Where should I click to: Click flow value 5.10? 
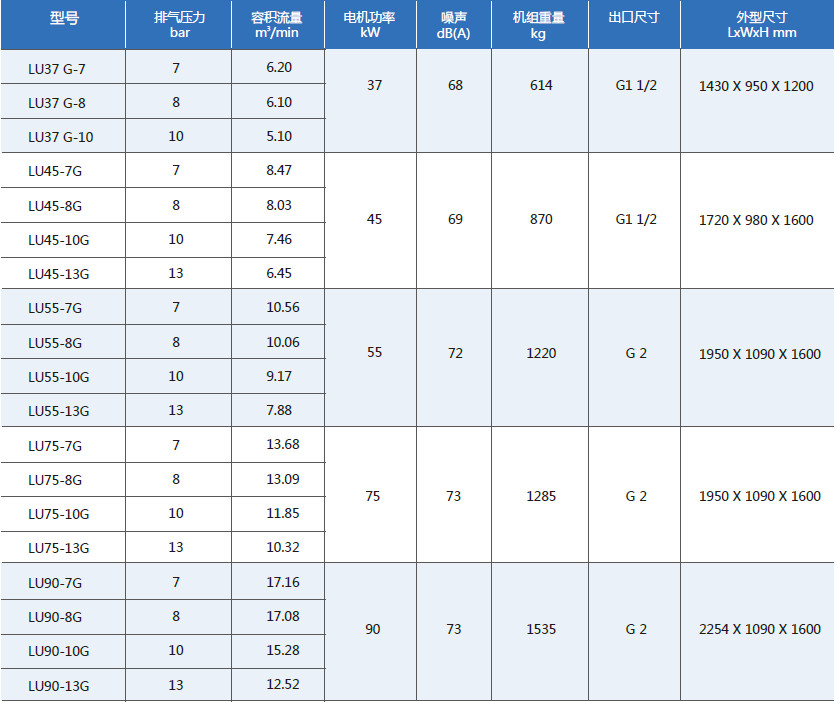(x=279, y=136)
